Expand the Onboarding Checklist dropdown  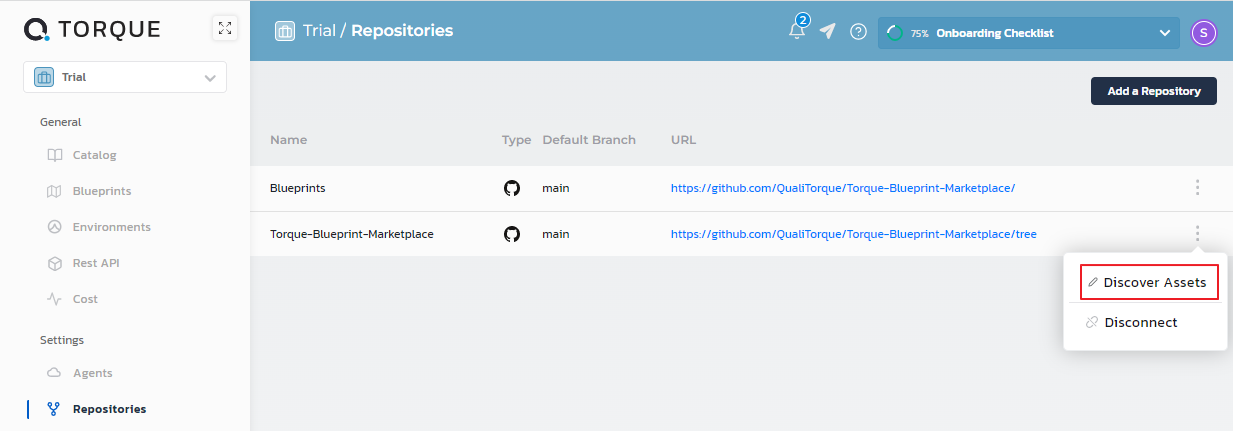pyautogui.click(x=1164, y=33)
